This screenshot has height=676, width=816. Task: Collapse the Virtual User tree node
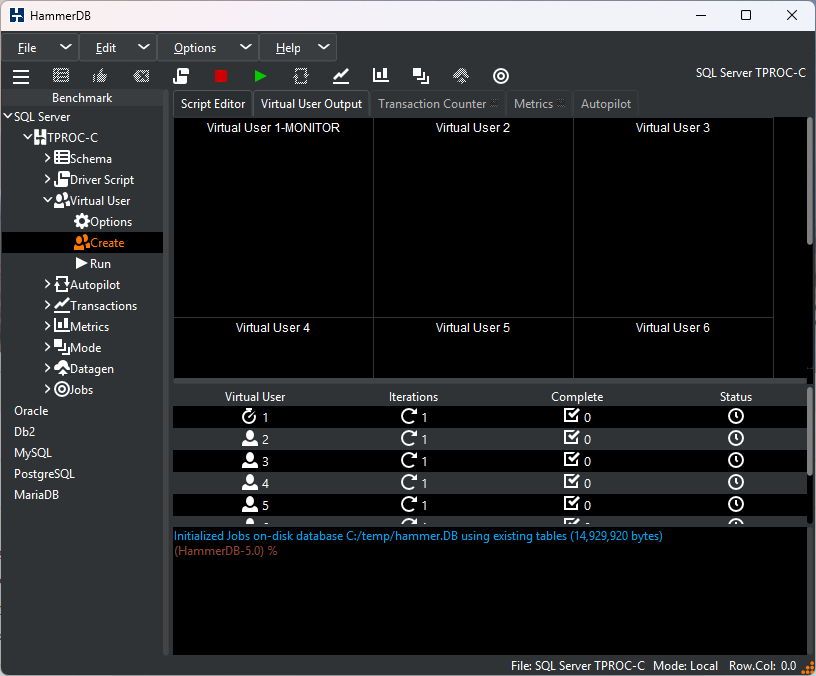47,200
